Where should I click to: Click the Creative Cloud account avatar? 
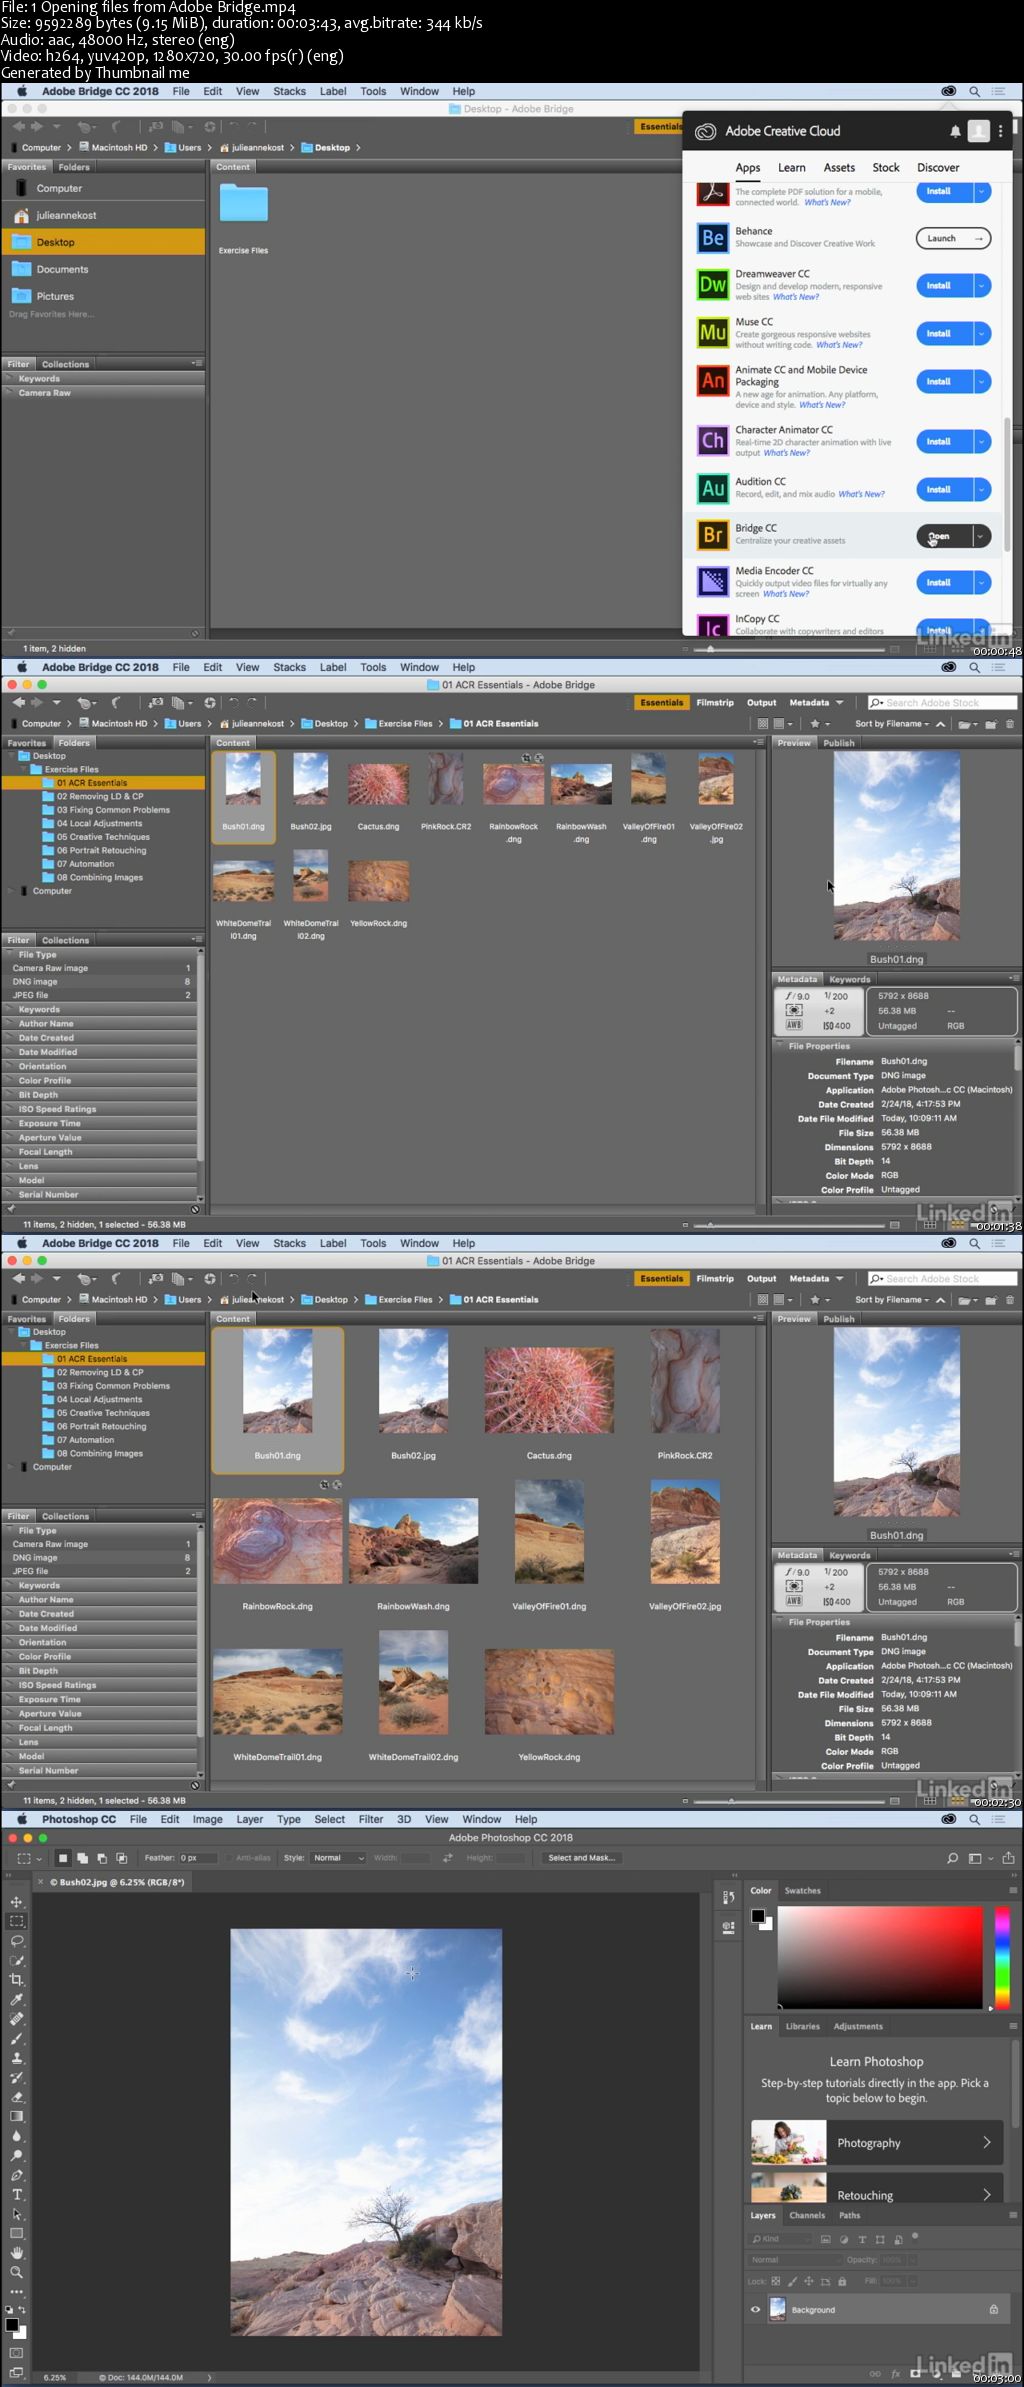tap(979, 131)
